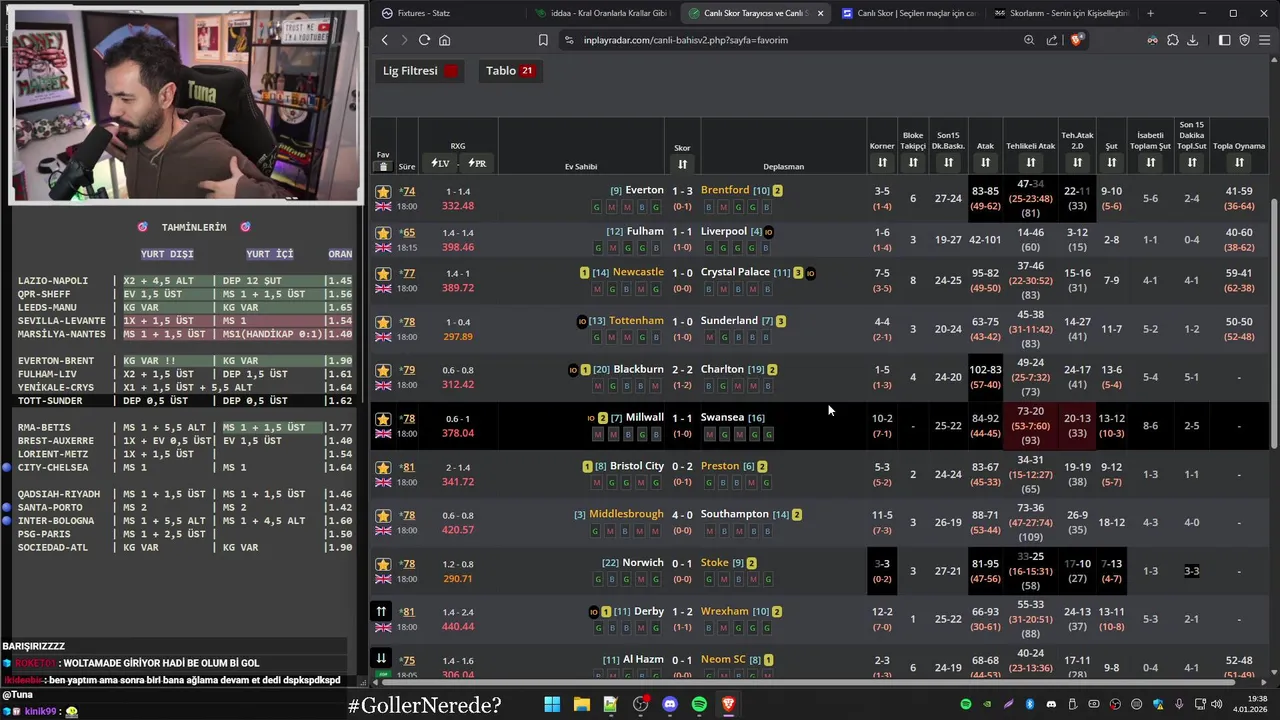This screenshot has height=720, width=1280.
Task: Close the Canlı Skor Tarayıcısı tab
Action: (820, 13)
